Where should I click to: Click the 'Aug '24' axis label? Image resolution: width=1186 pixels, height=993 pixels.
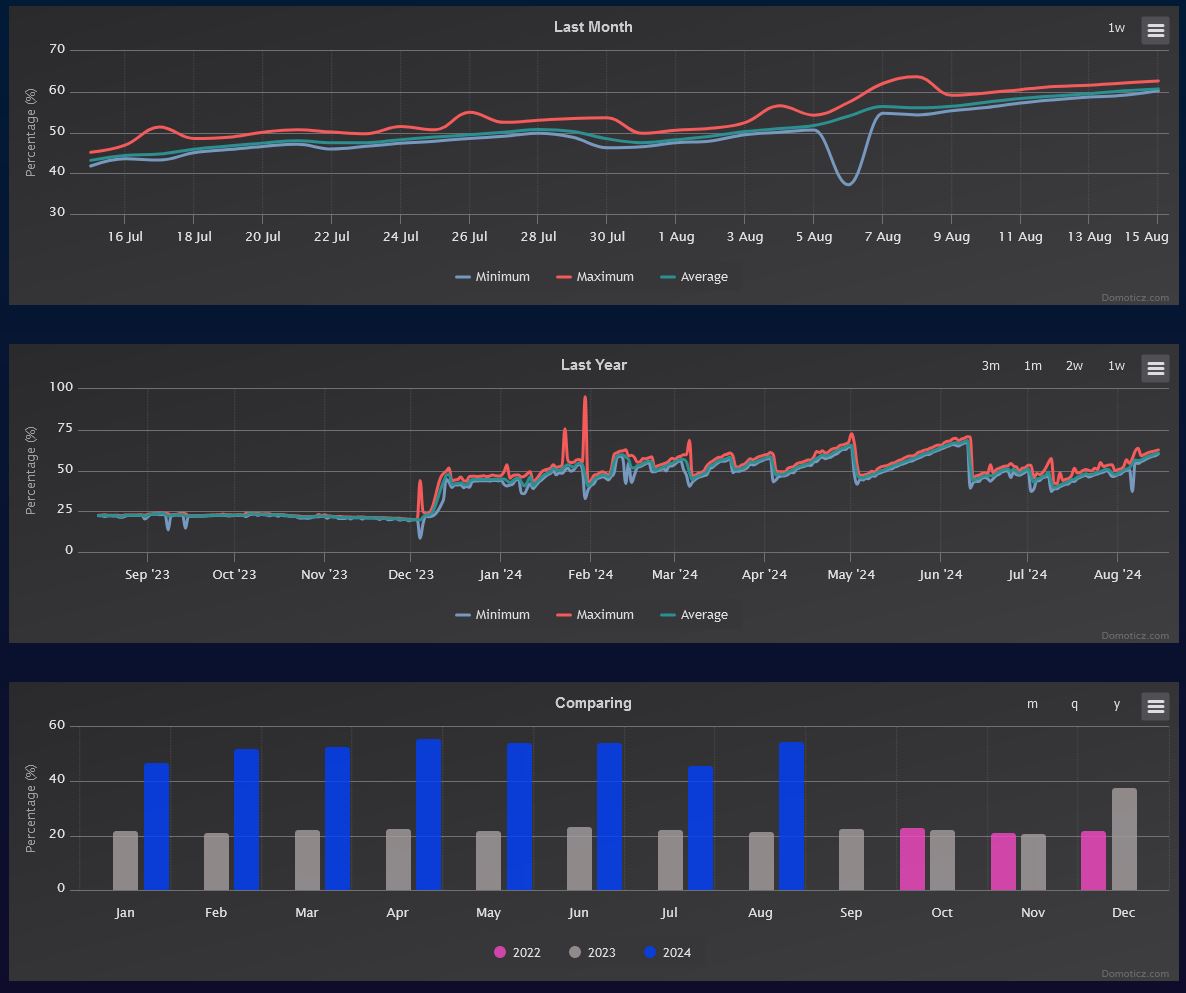[x=1117, y=575]
